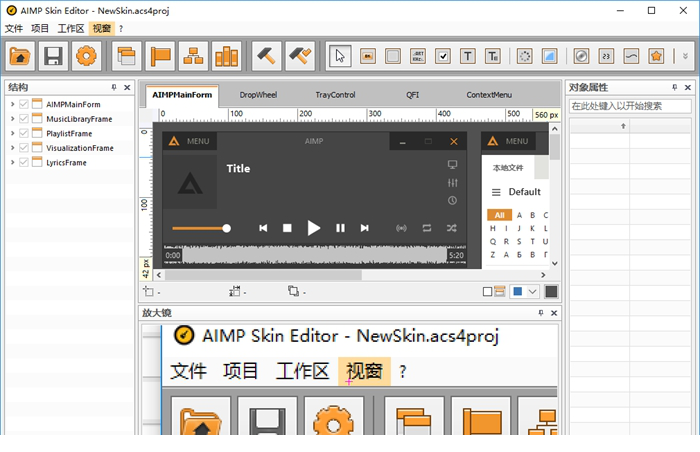The height and width of the screenshot is (452, 700).
Task: Expand the MusicLibraryFrame tree node
Action: (12, 119)
